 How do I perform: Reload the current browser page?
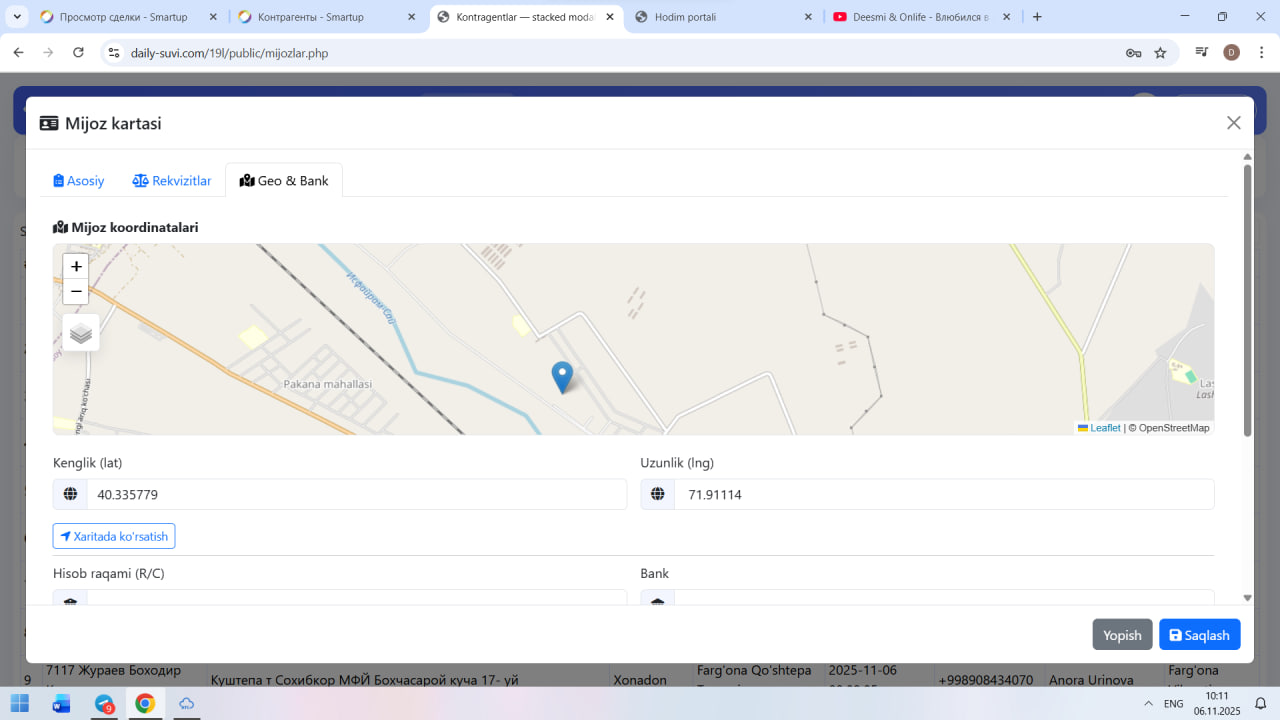point(78,53)
